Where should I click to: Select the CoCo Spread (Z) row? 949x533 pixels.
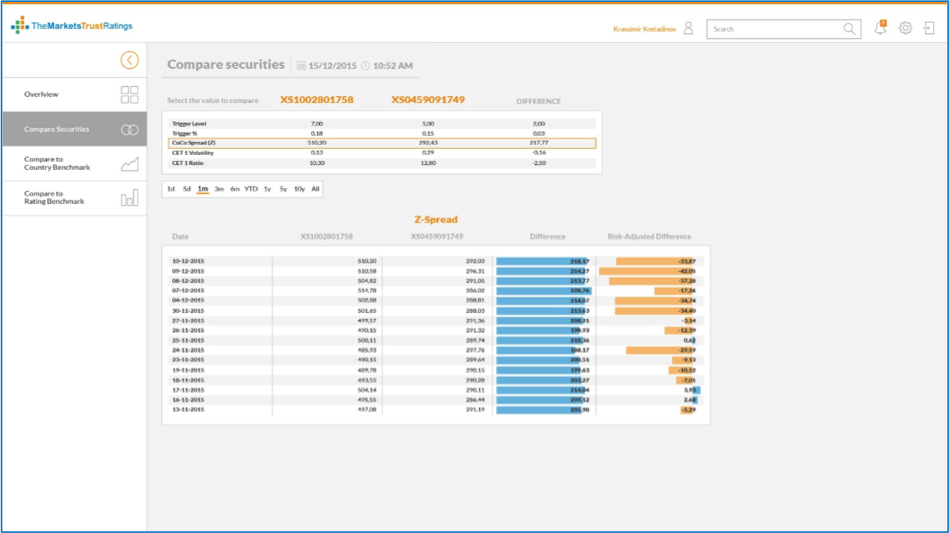[x=382, y=143]
